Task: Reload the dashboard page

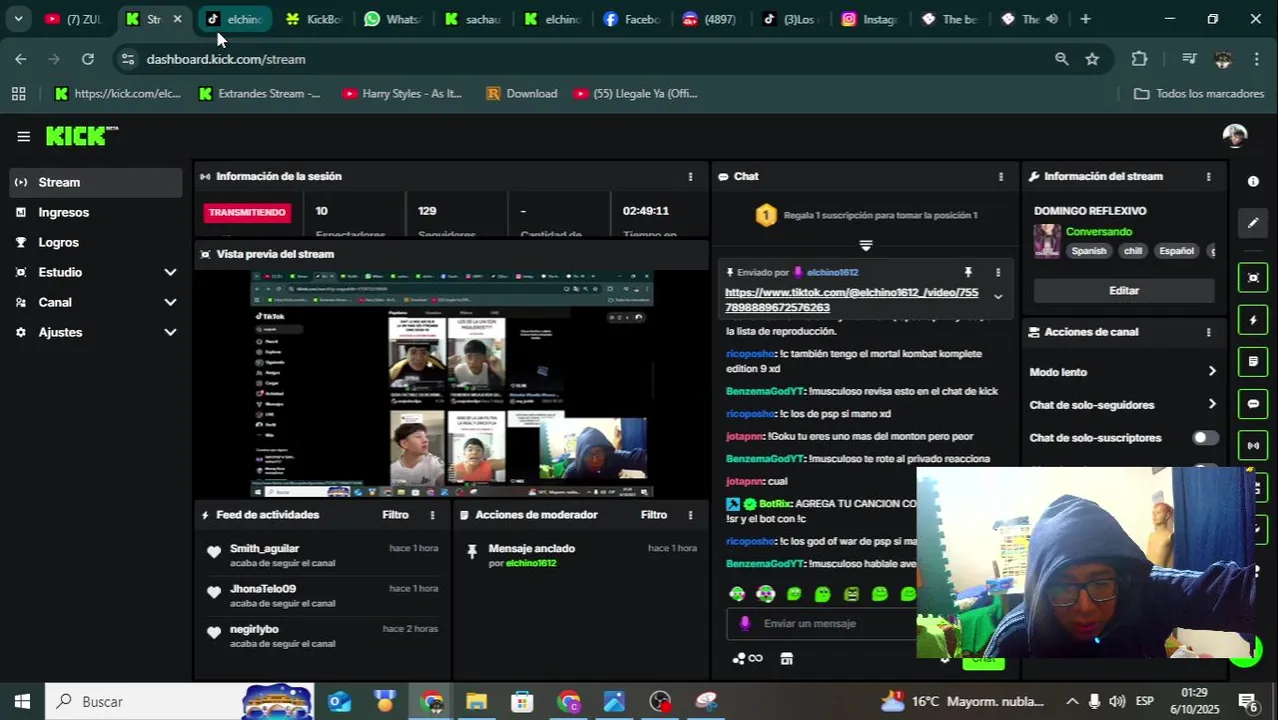Action: coord(88,59)
